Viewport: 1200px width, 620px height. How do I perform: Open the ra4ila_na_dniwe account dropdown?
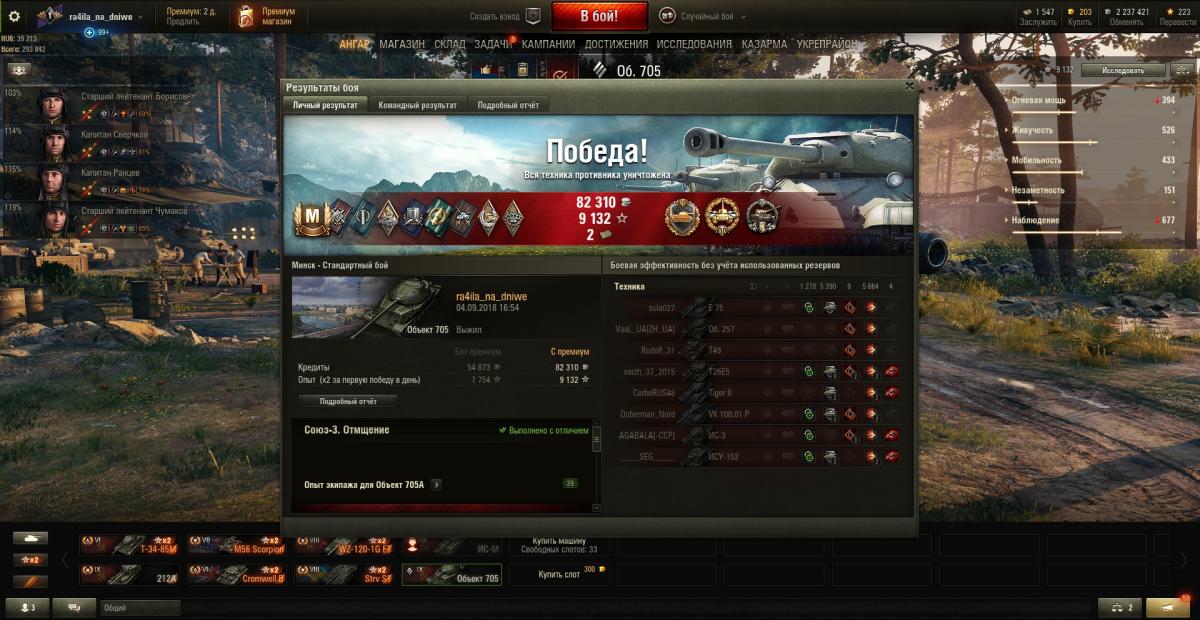point(105,17)
